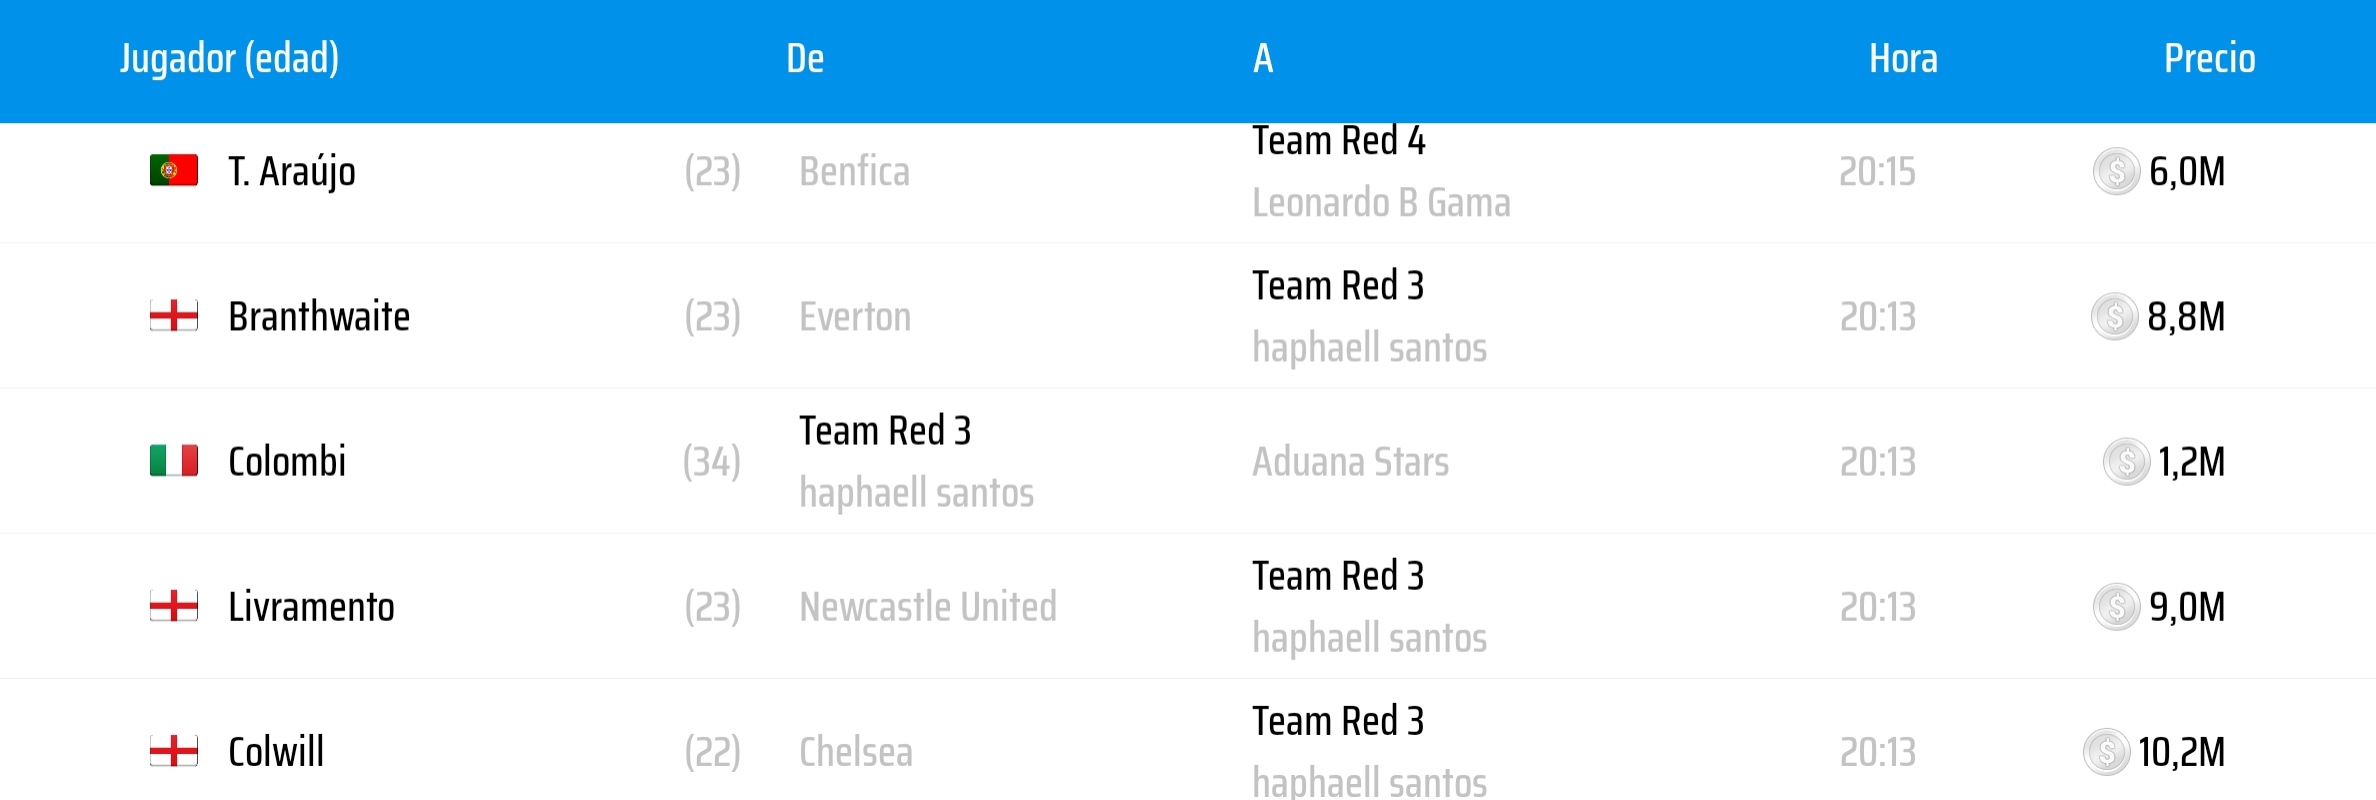
Task: Sort by the Precio column header
Action: click(x=2209, y=58)
